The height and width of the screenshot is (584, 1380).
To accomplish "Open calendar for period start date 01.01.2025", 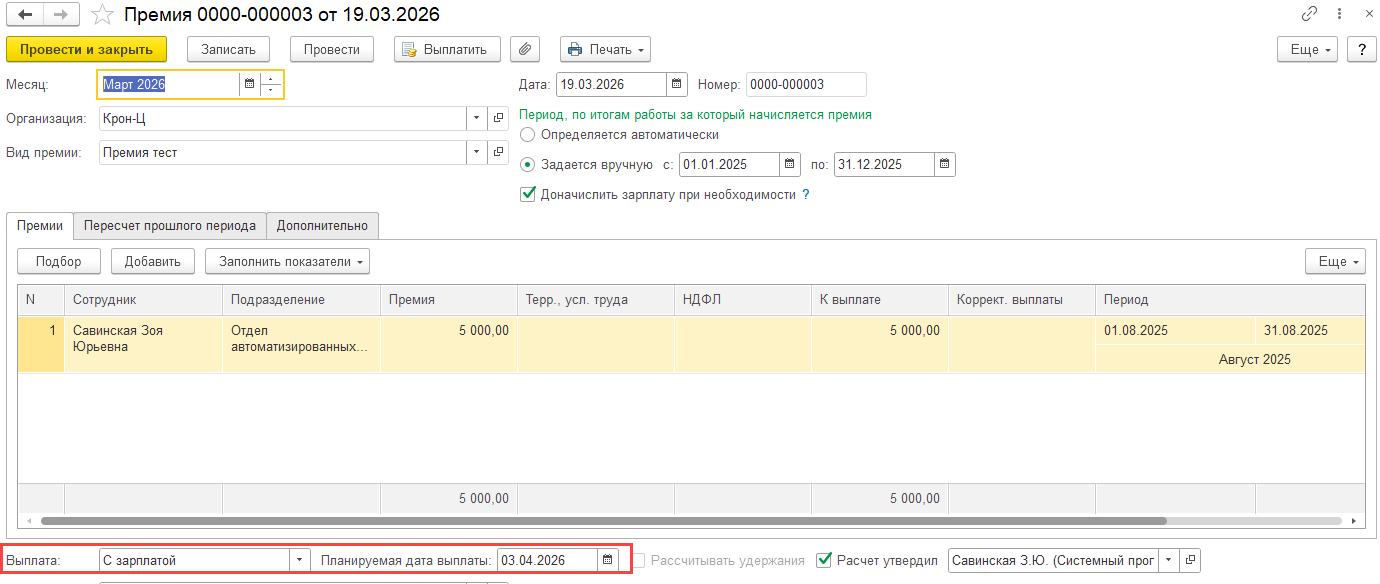I will (791, 164).
